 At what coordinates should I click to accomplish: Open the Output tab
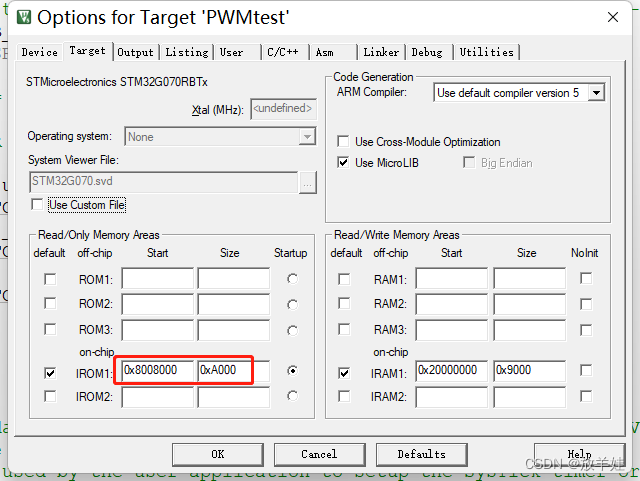(x=136, y=52)
